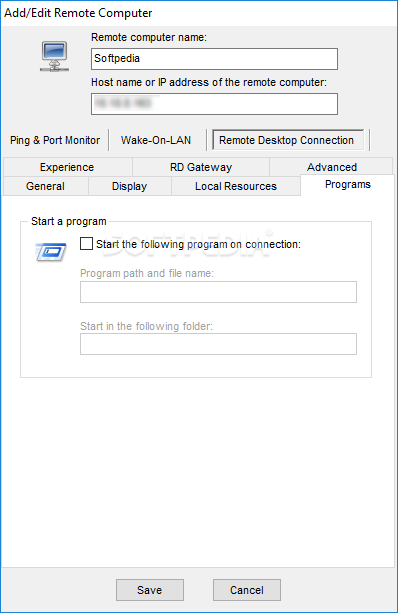
Task: Open the Advanced tab
Action: (332, 167)
